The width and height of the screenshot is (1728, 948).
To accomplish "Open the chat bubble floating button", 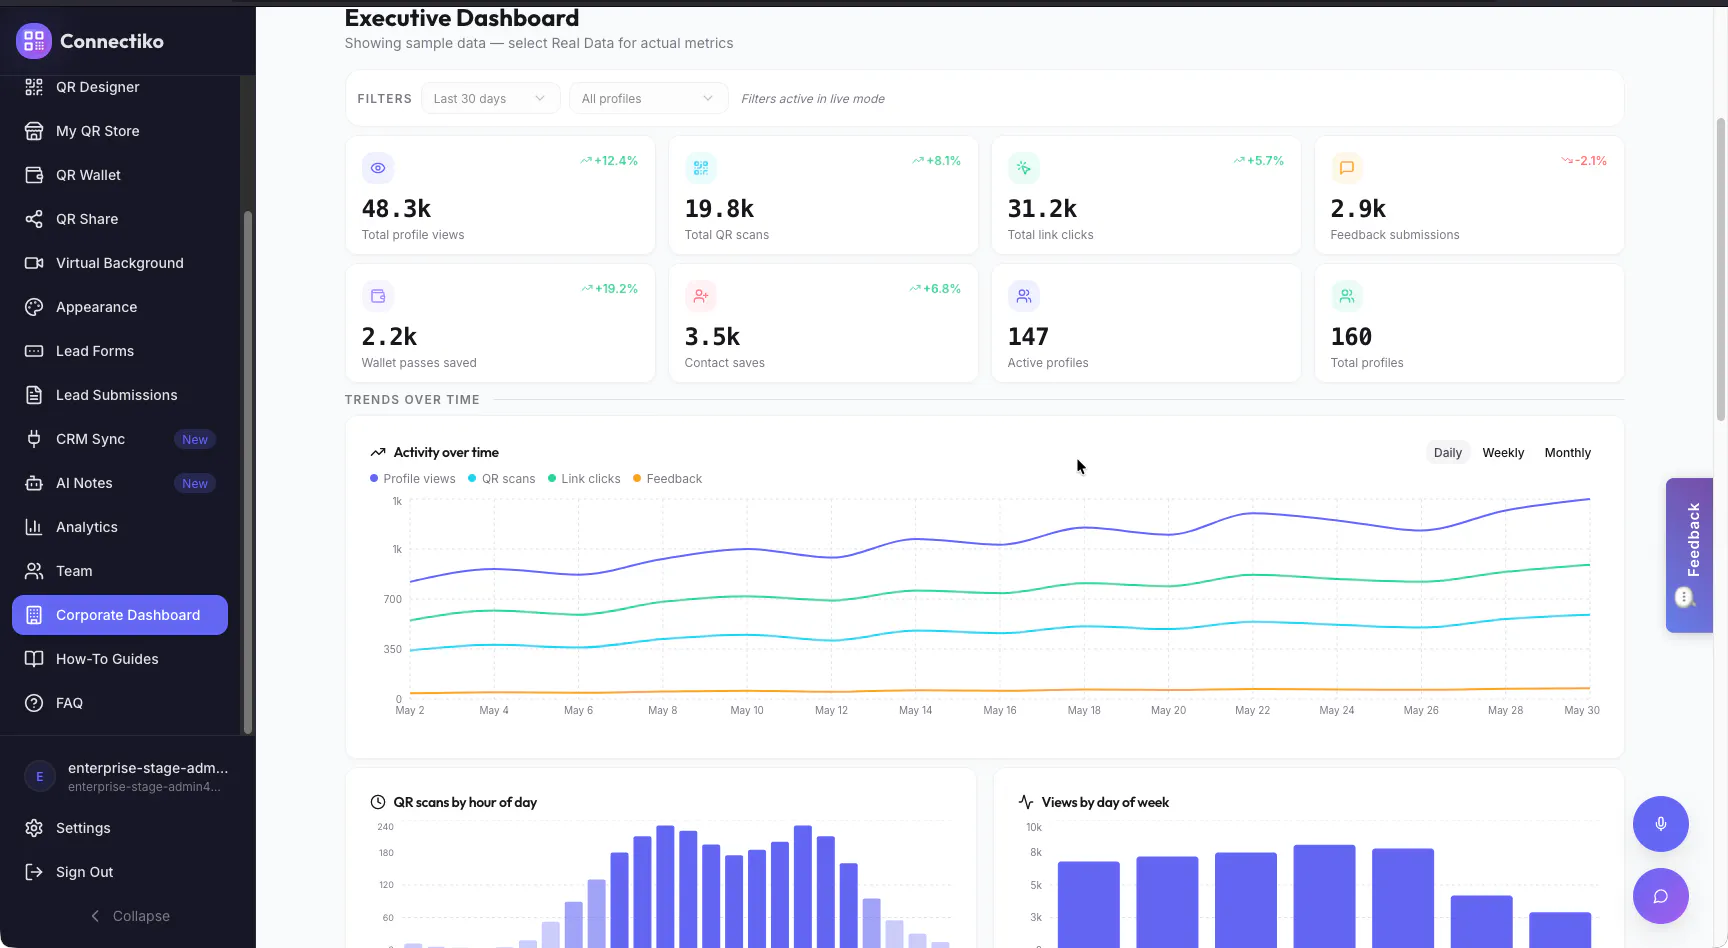I will tap(1661, 896).
